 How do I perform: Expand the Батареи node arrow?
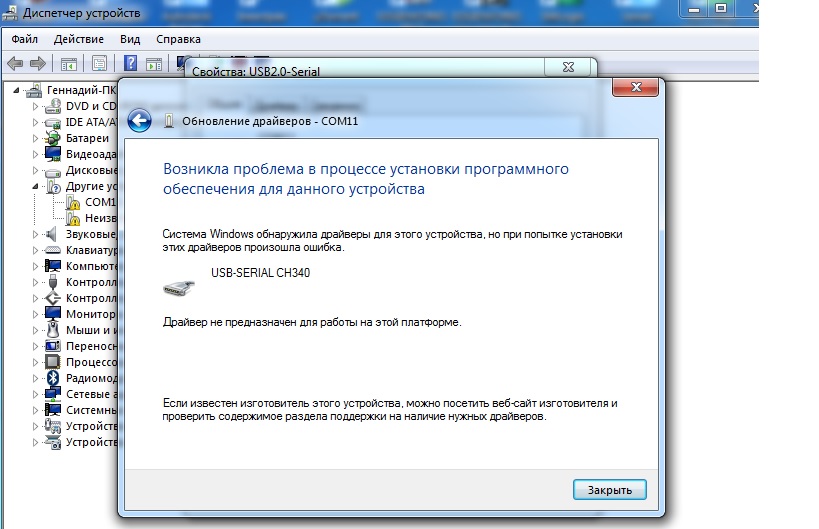click(35, 138)
